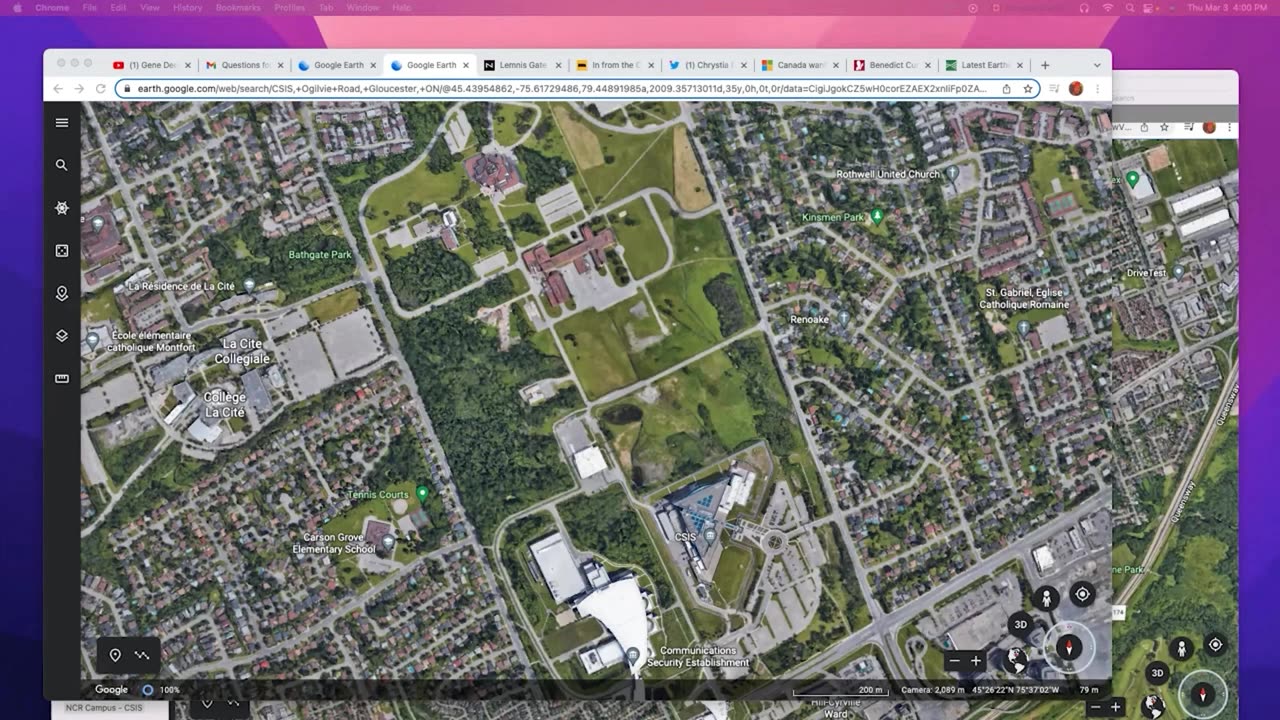Click the Wi-Fi status icon in menu bar
Image resolution: width=1280 pixels, height=720 pixels.
click(1107, 7)
